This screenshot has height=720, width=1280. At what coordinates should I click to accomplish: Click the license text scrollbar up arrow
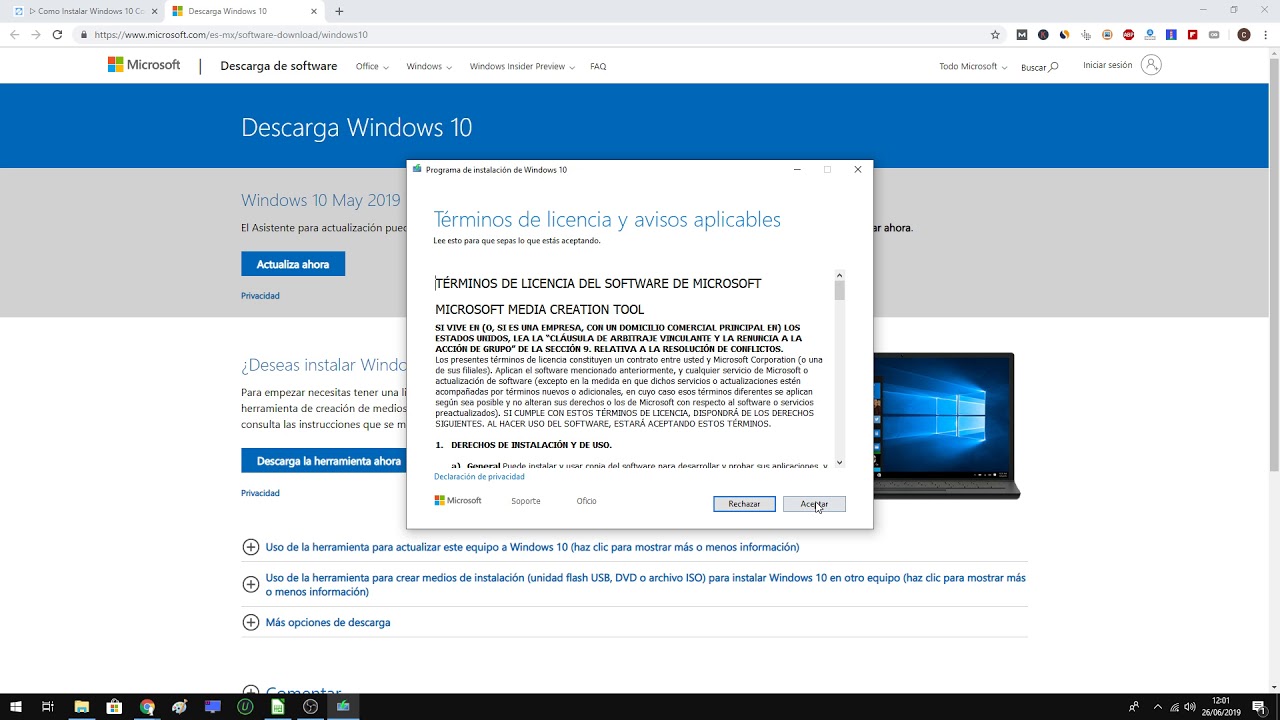pos(840,275)
